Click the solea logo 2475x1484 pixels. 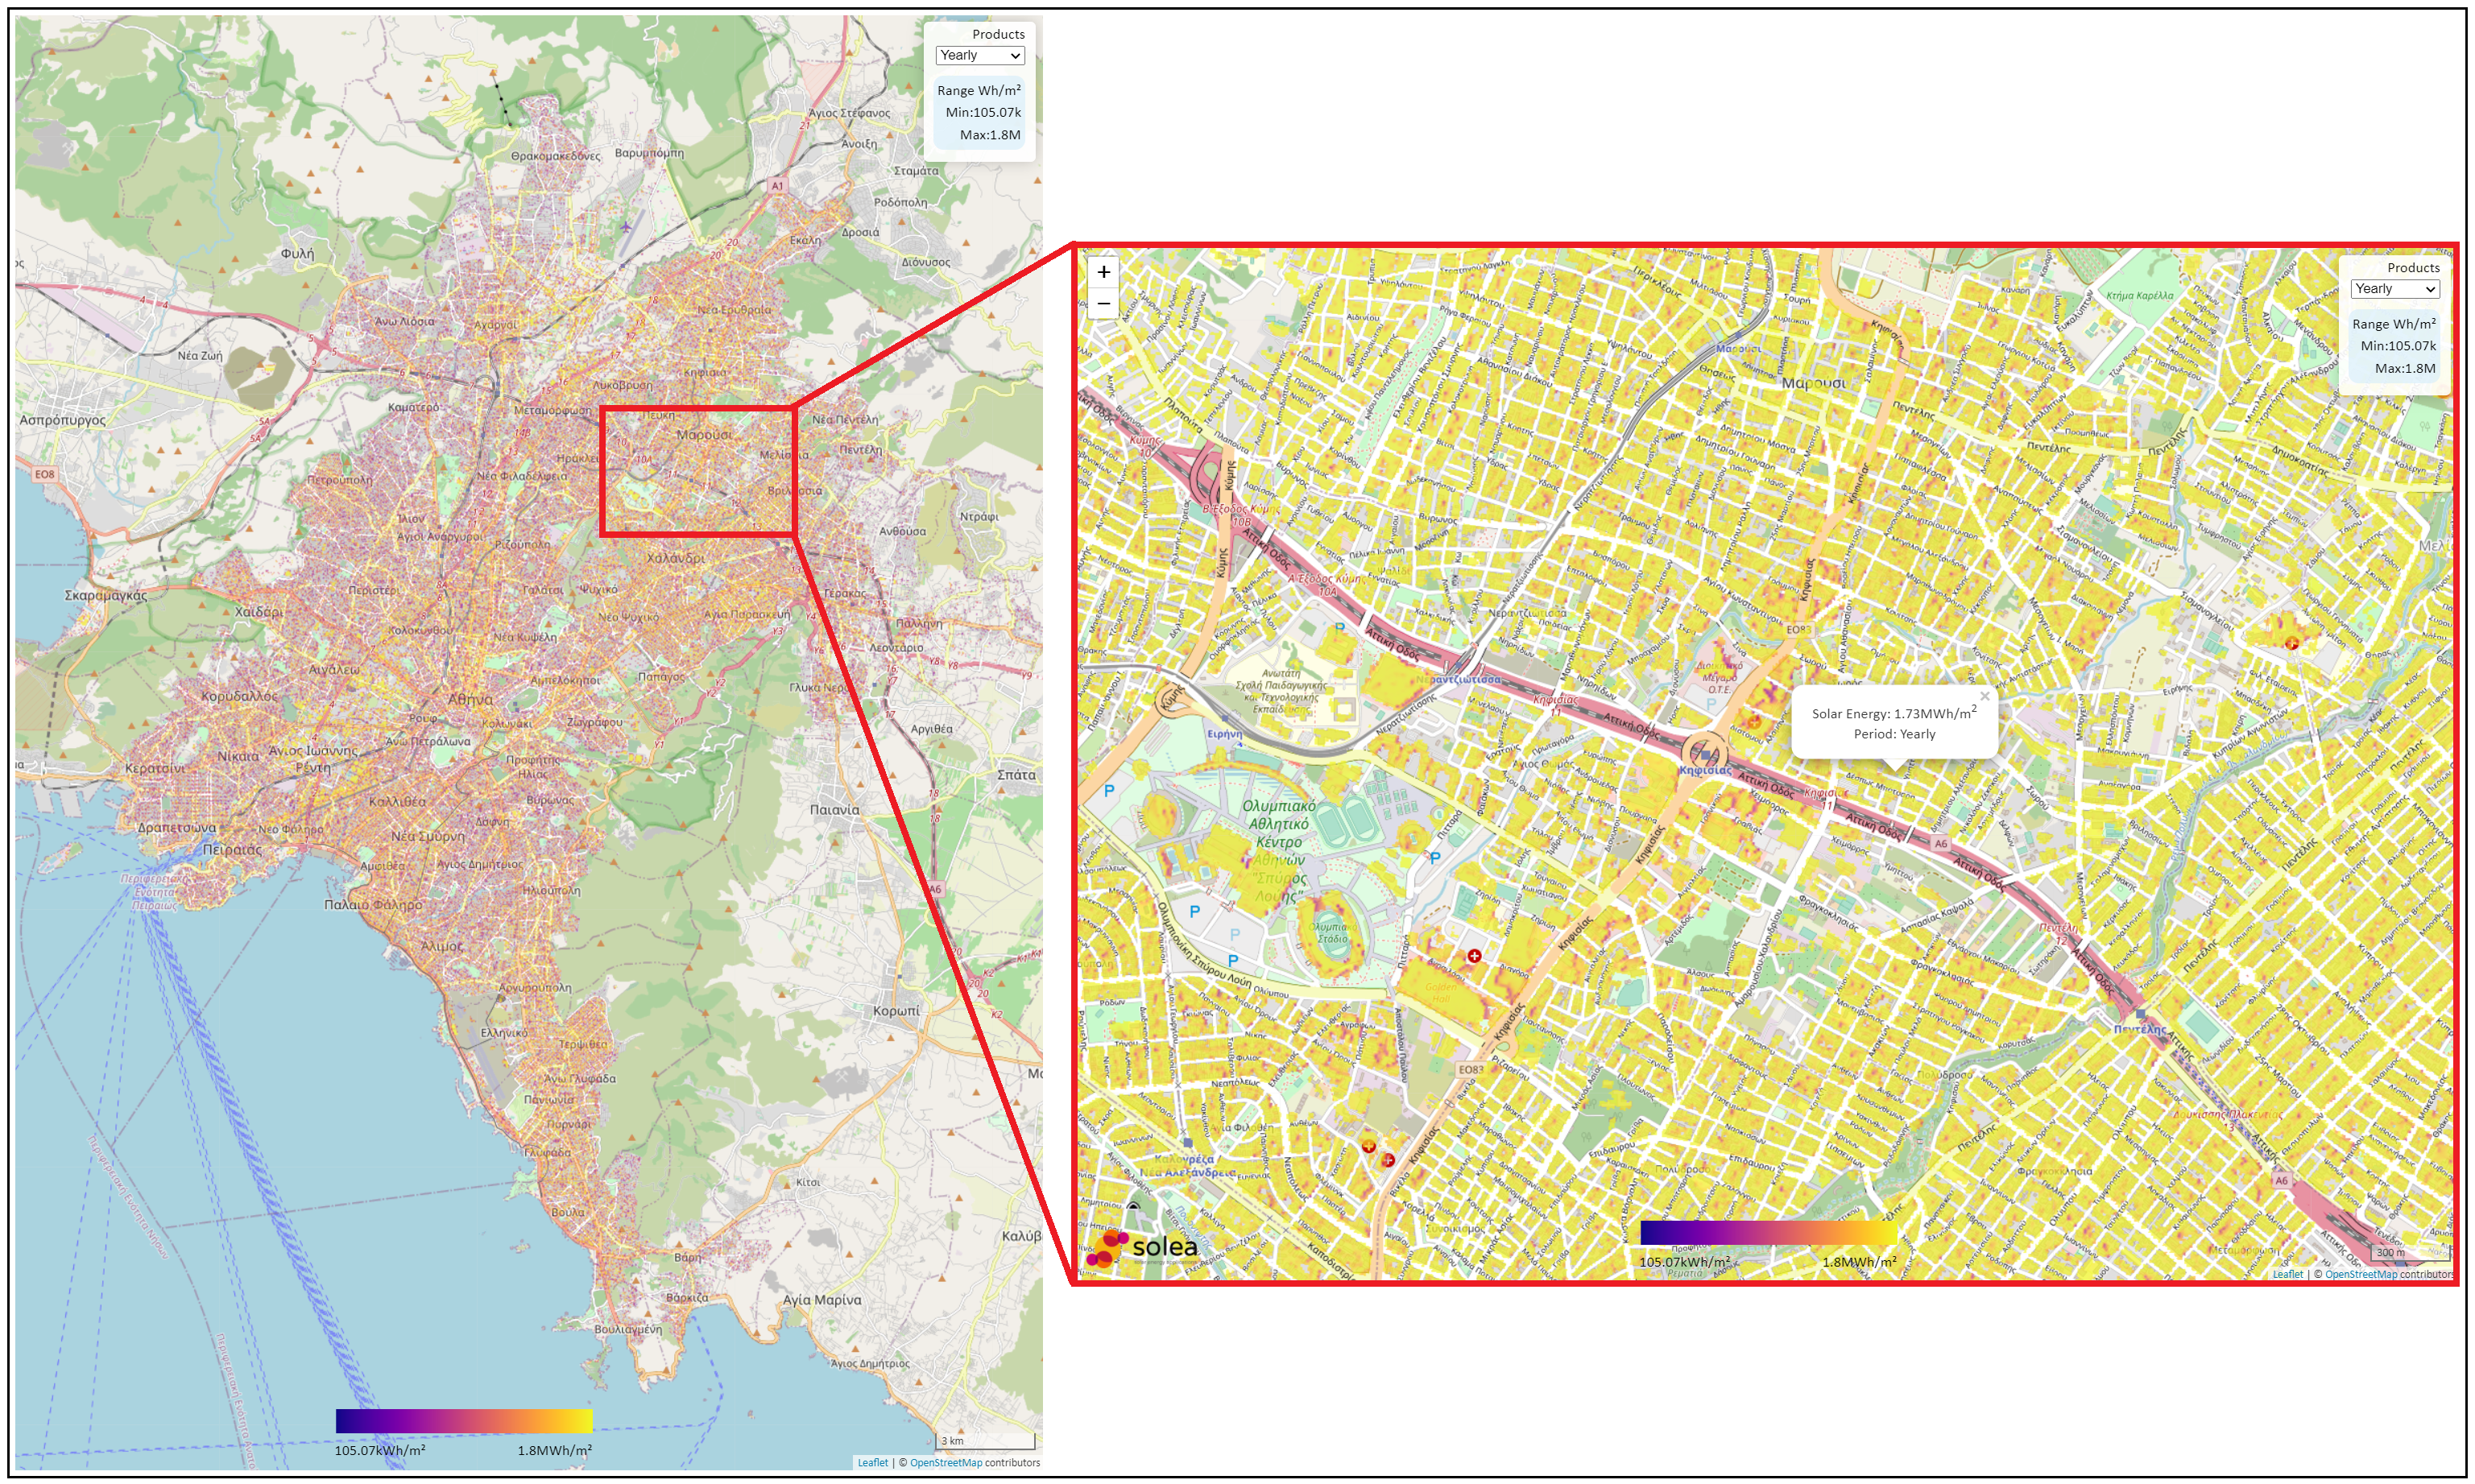[1142, 1247]
